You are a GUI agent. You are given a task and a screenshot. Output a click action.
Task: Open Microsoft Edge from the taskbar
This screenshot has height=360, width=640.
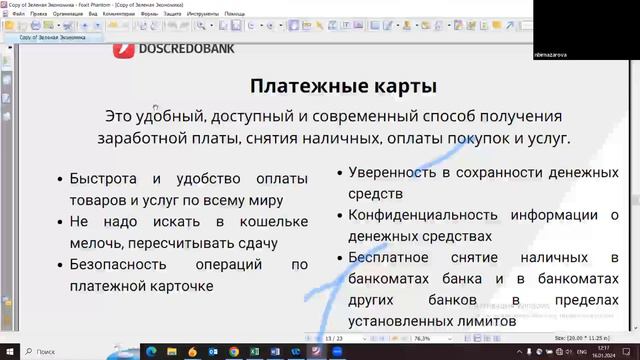151,351
